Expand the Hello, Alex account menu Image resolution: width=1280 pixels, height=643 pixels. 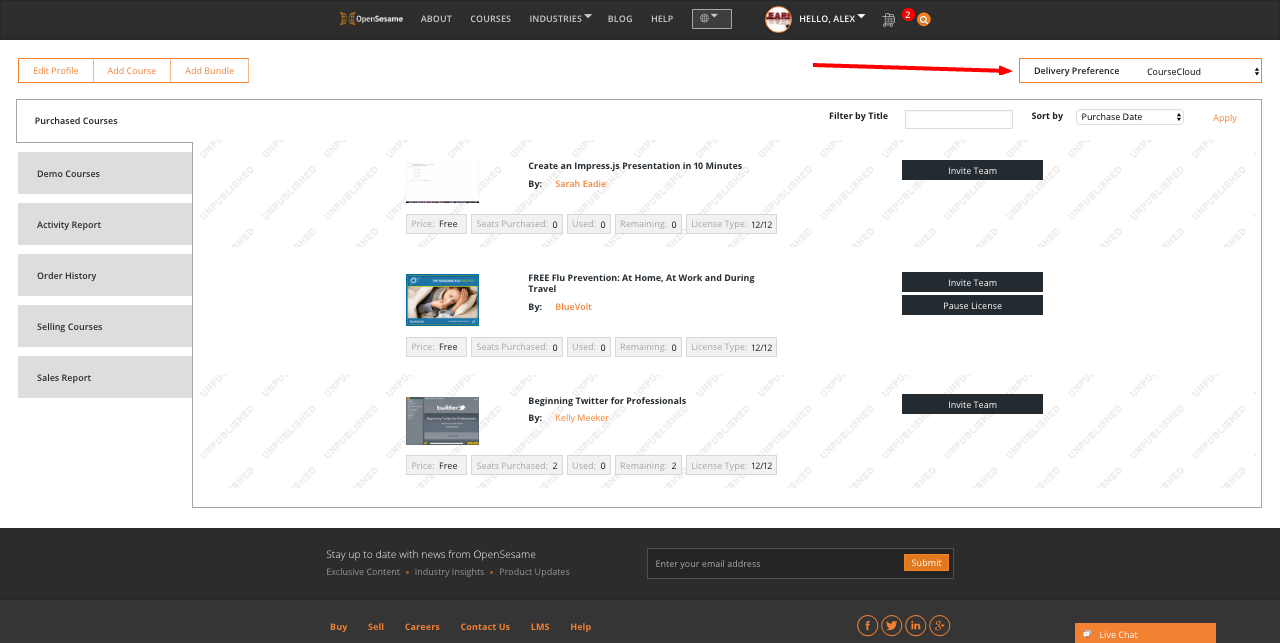[x=832, y=19]
